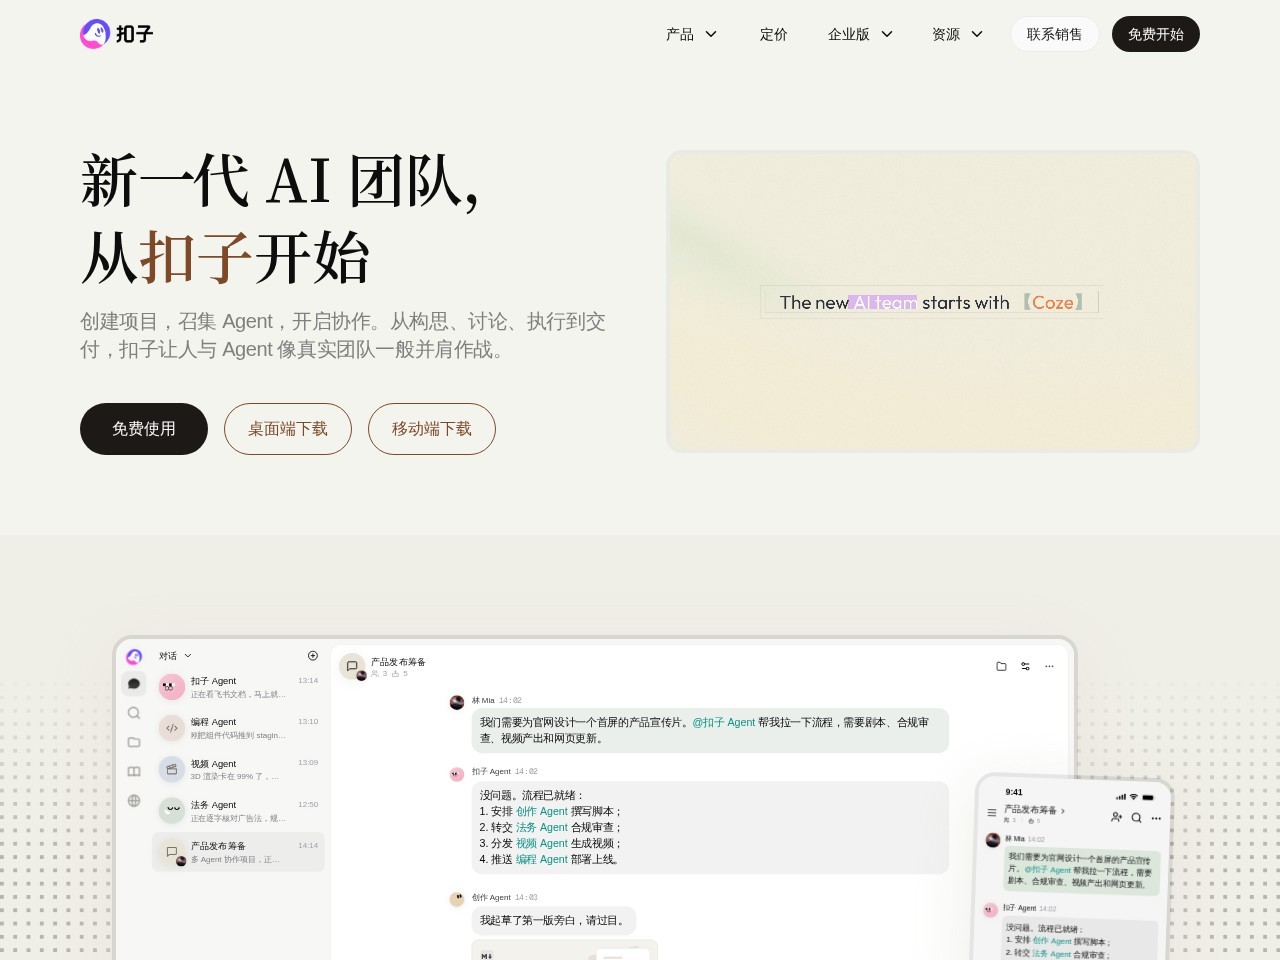Click the open-book library sidebar icon

pos(134,771)
